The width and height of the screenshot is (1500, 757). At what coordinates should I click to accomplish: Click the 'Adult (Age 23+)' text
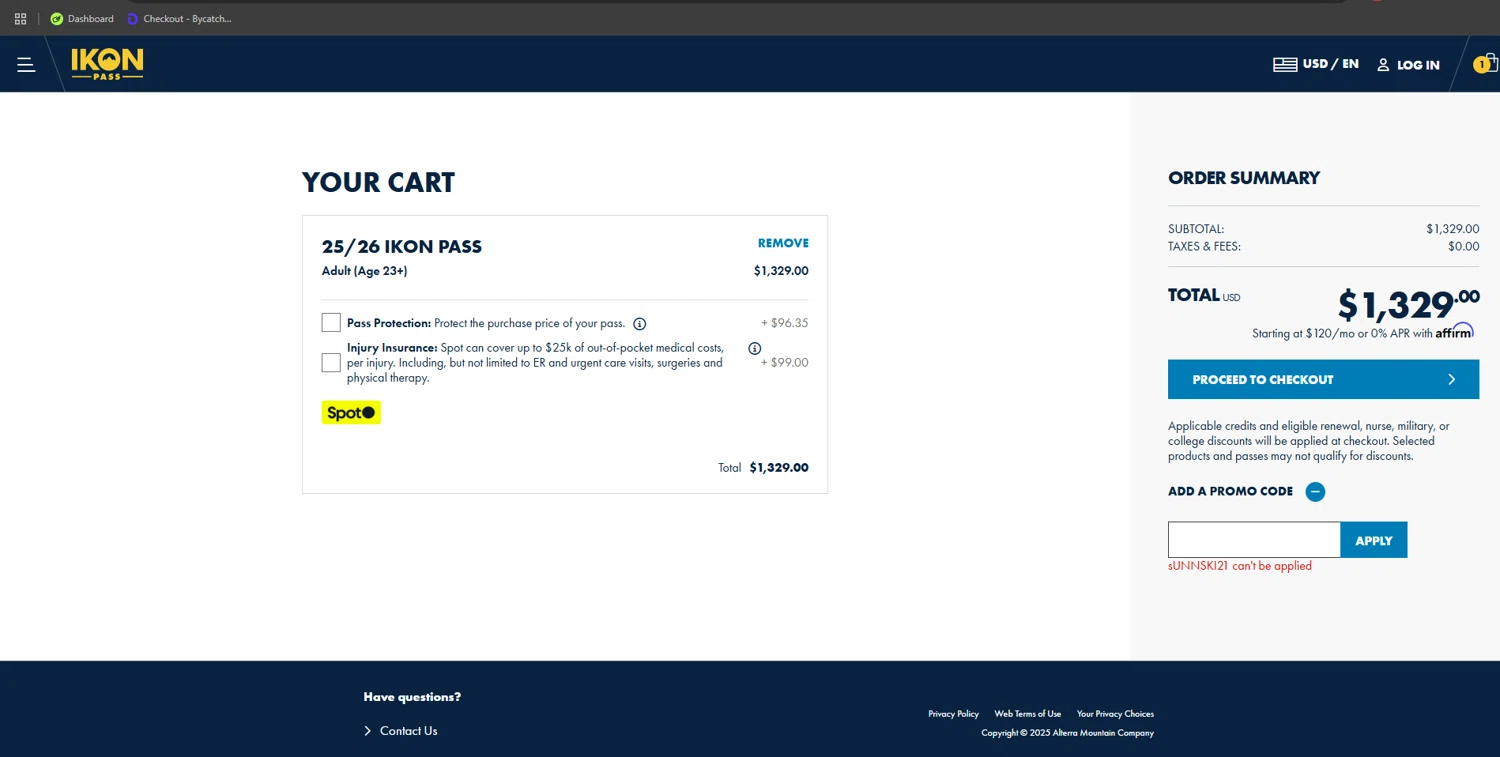364,271
